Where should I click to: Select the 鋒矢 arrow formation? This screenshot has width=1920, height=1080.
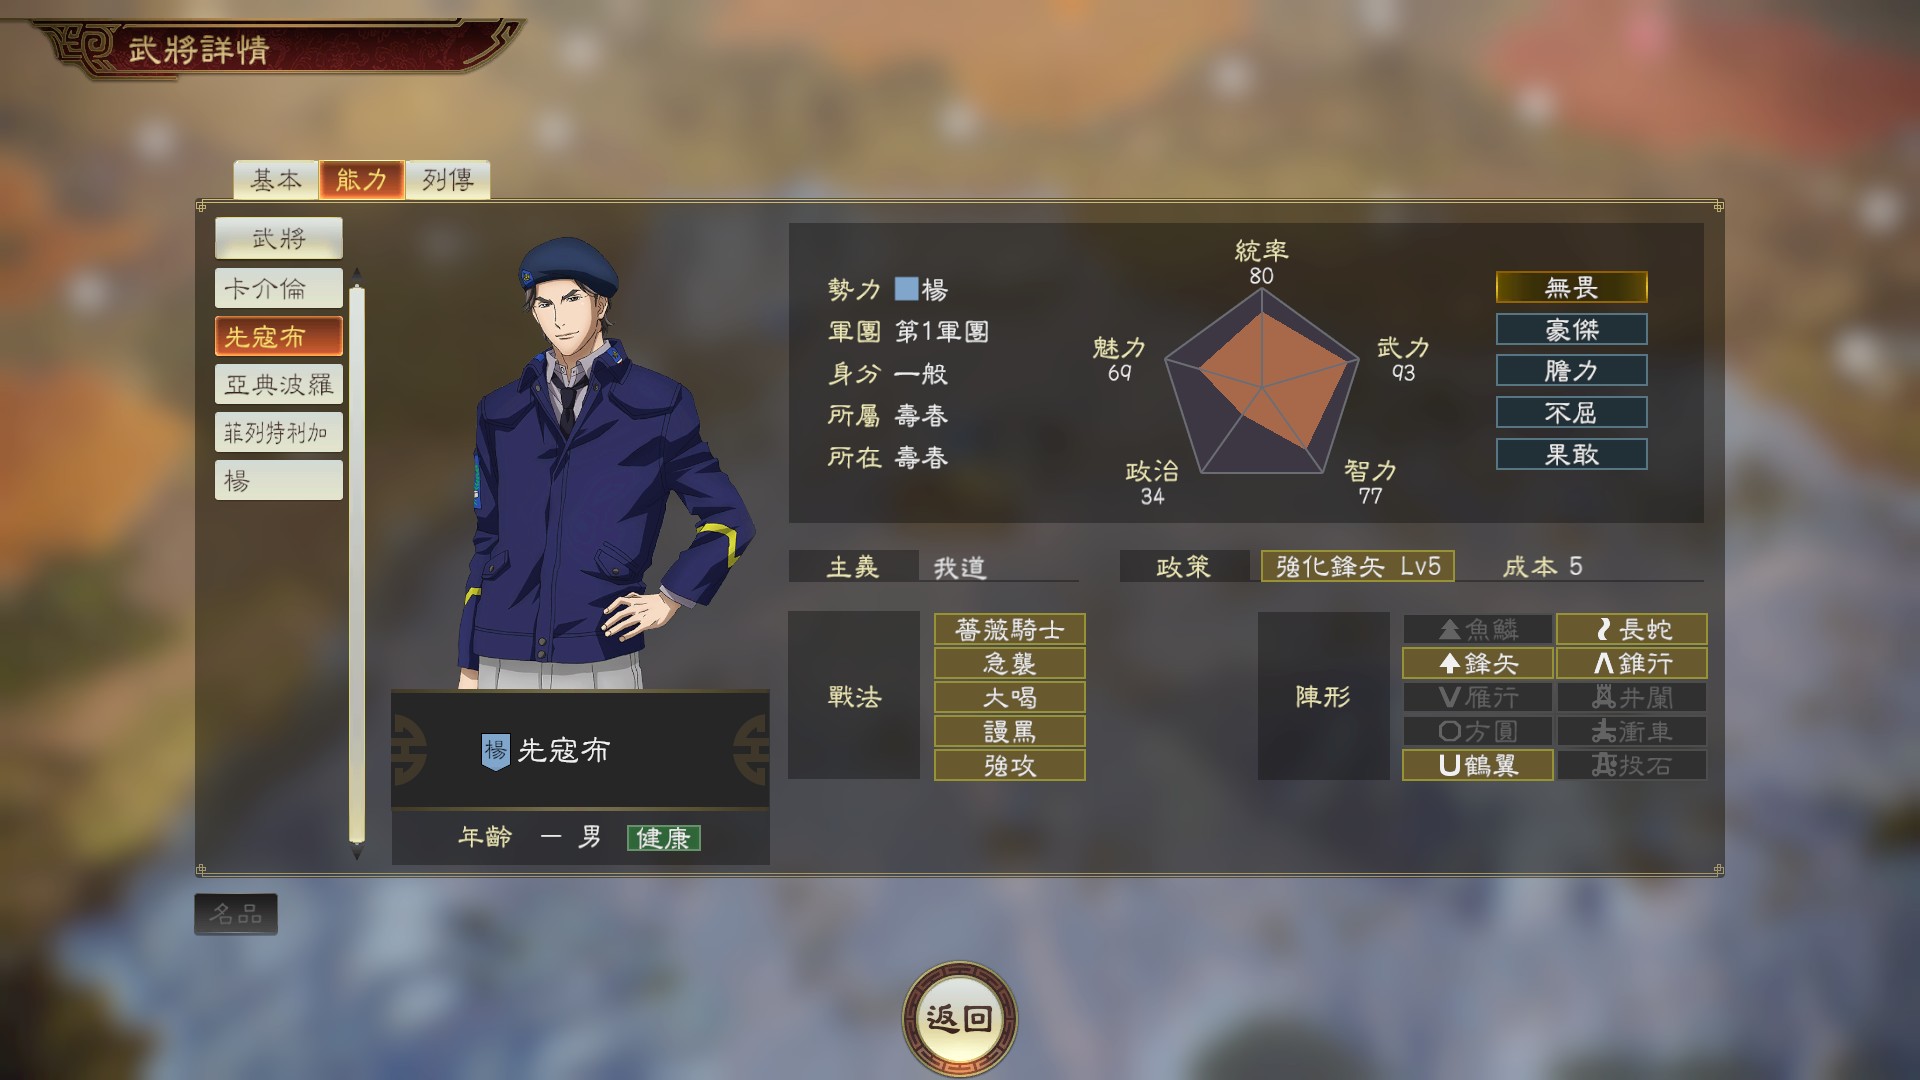[1478, 663]
